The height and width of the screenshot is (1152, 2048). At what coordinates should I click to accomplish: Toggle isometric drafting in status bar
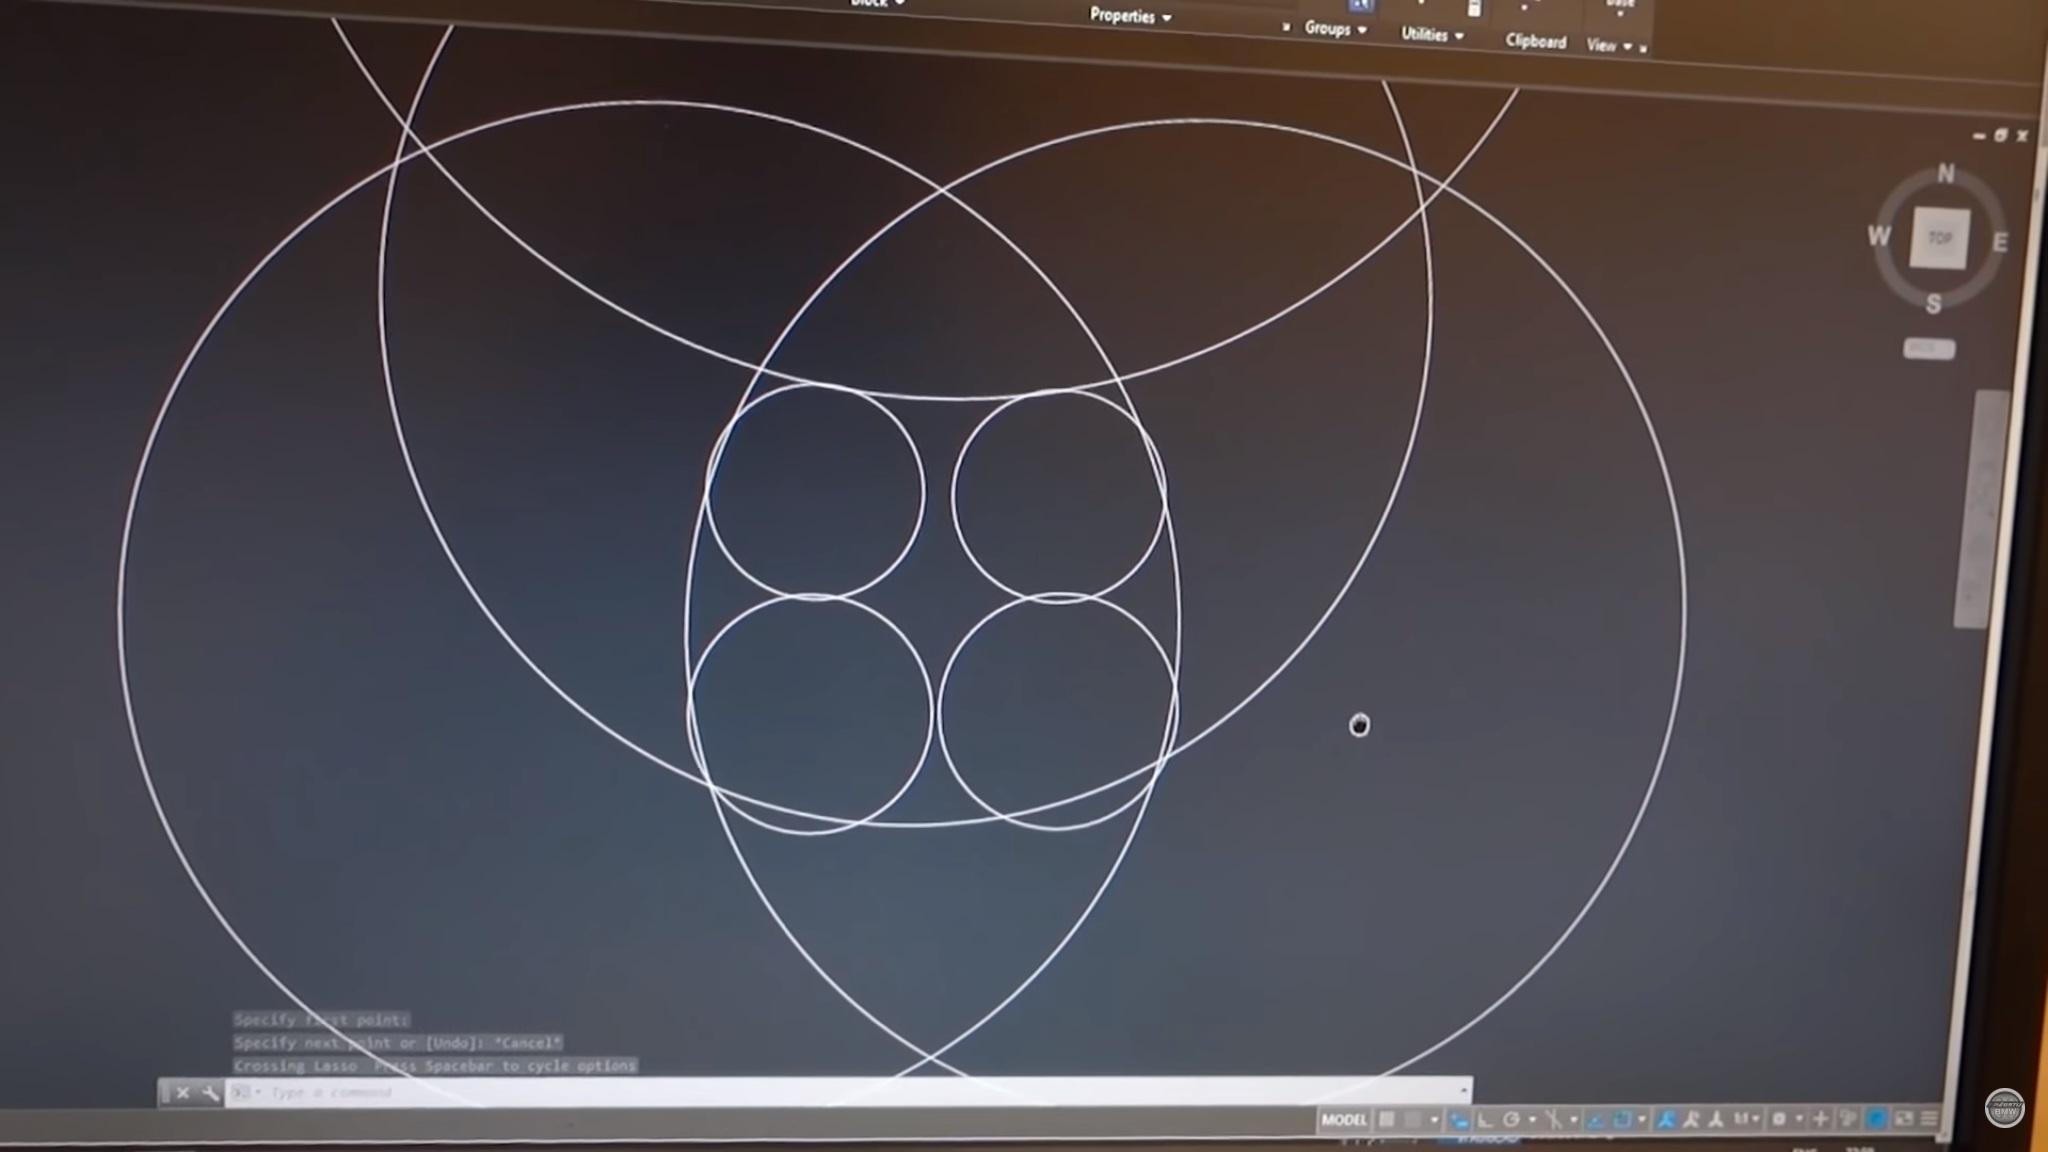[1554, 1120]
